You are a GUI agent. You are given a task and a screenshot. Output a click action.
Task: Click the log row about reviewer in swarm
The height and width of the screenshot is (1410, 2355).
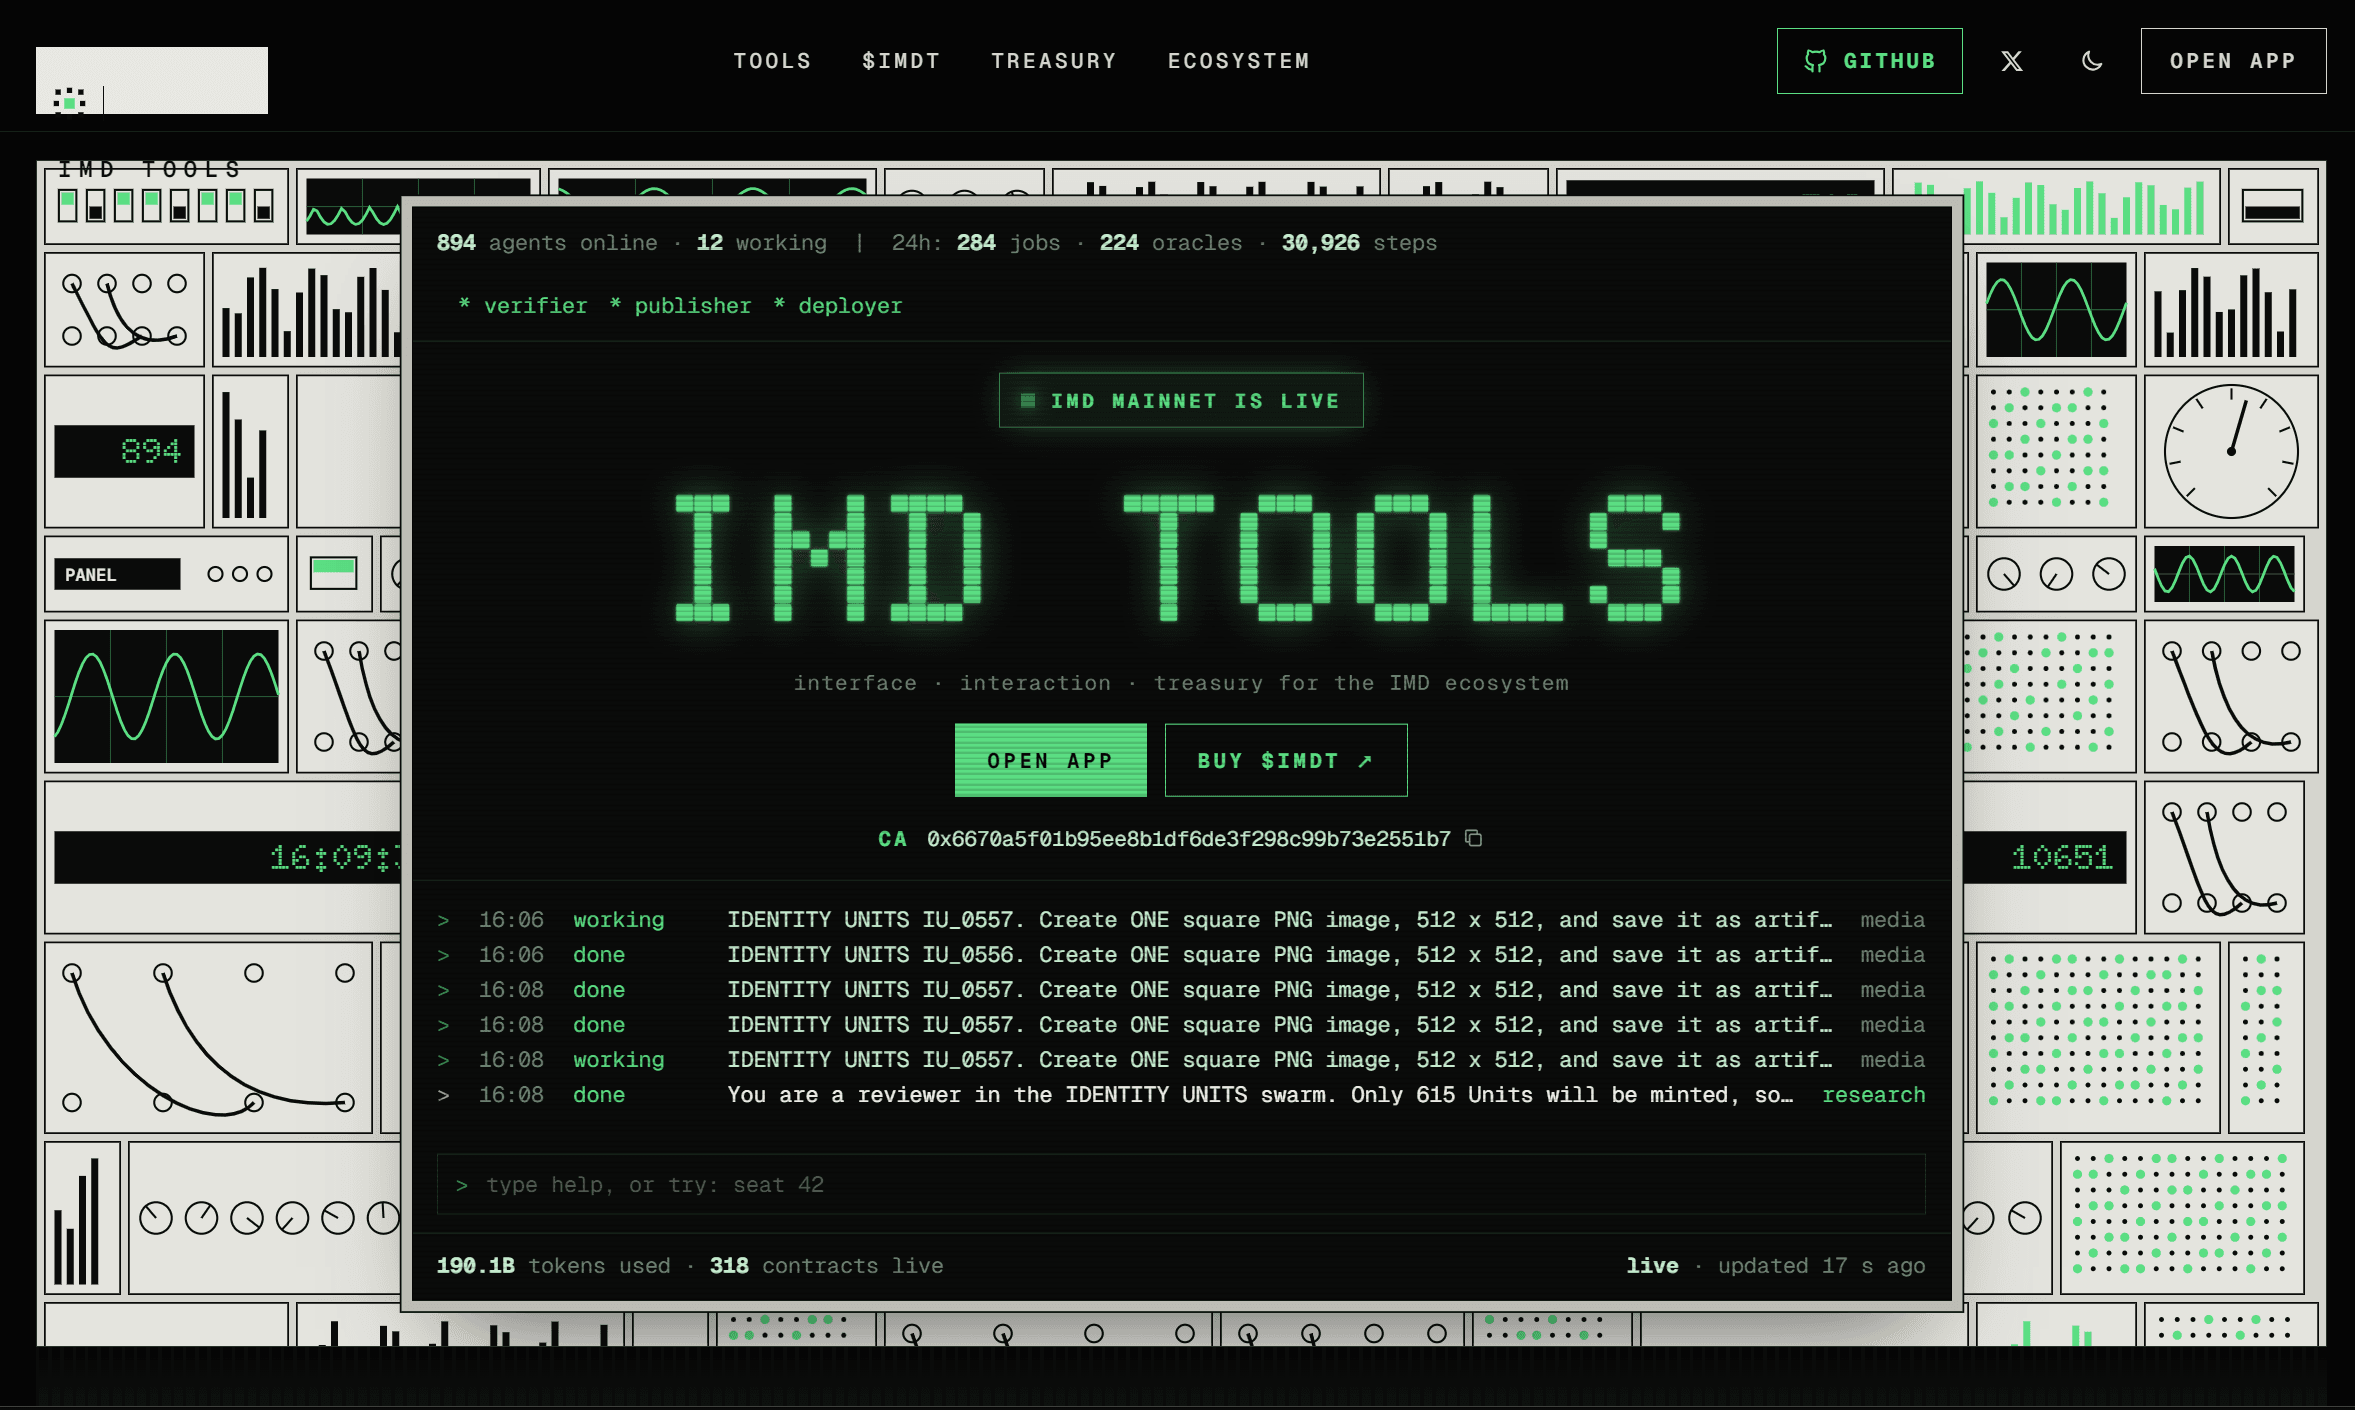tap(1181, 1095)
